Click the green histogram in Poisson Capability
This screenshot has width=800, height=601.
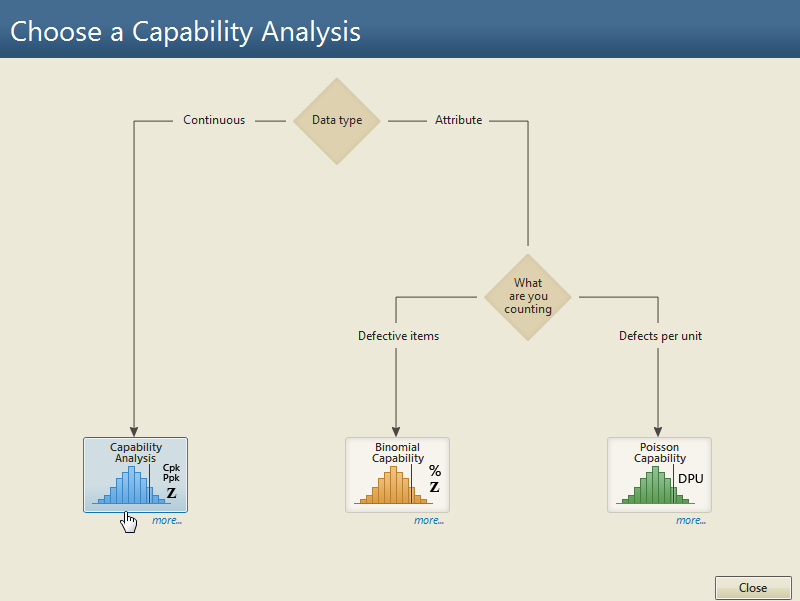coord(655,485)
